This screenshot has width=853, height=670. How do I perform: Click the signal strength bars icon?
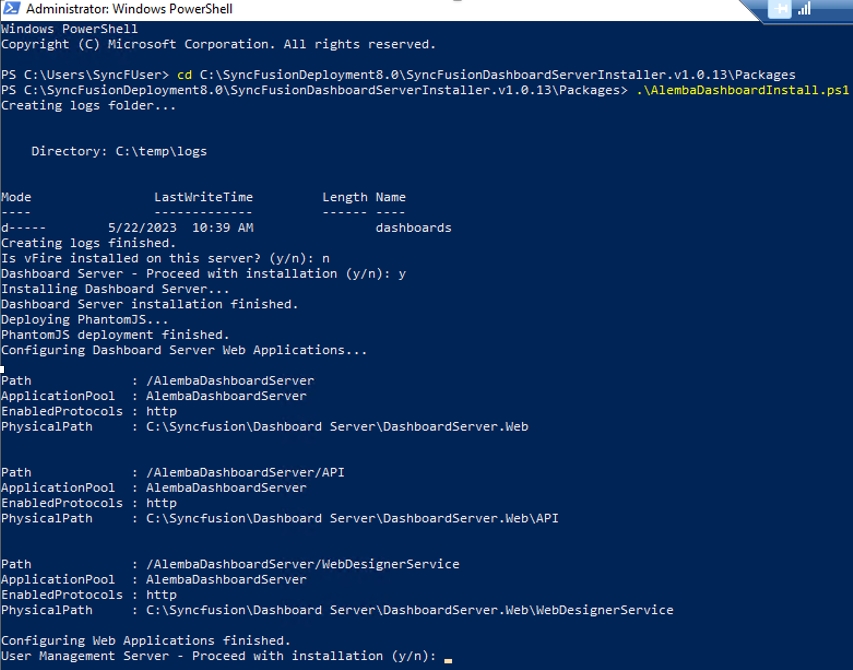coord(804,9)
